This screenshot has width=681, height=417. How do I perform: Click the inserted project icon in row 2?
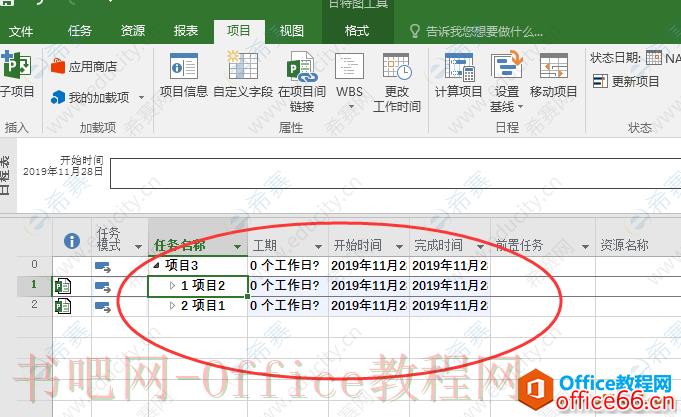pos(63,306)
